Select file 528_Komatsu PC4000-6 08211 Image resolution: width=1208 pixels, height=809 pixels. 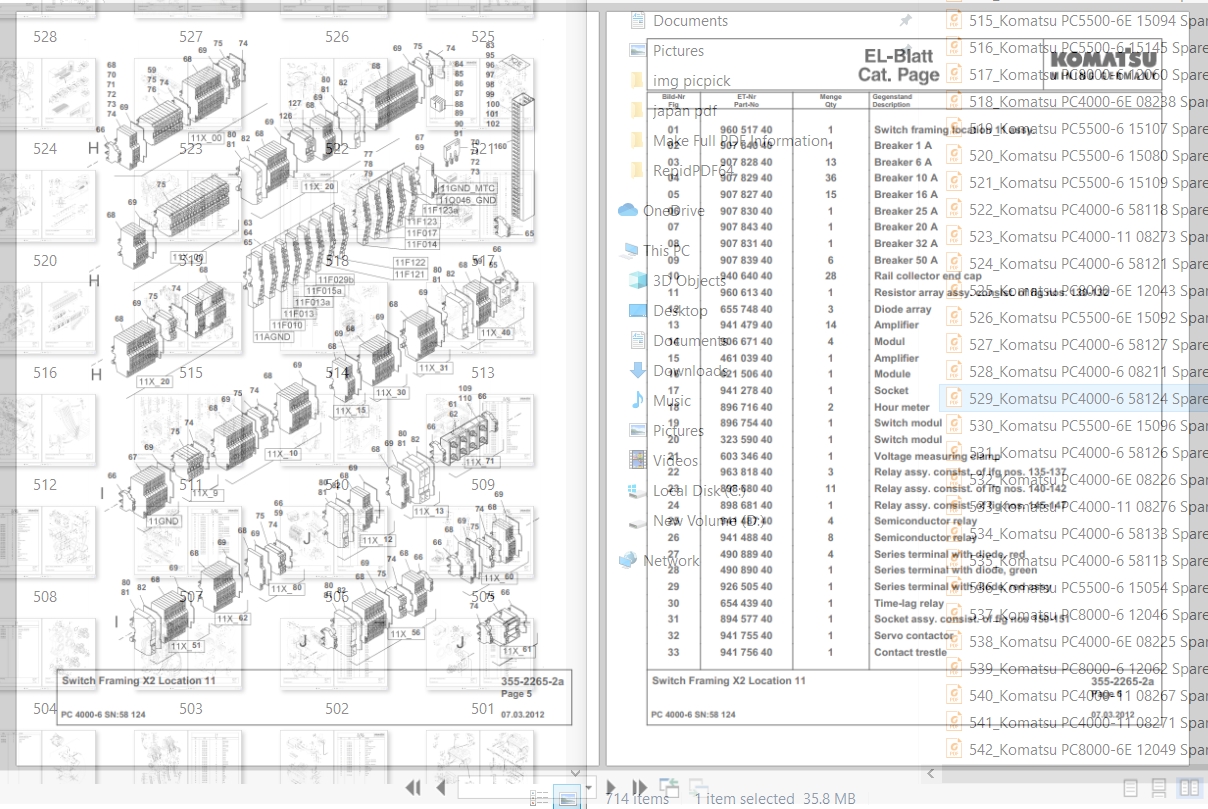tap(1088, 371)
